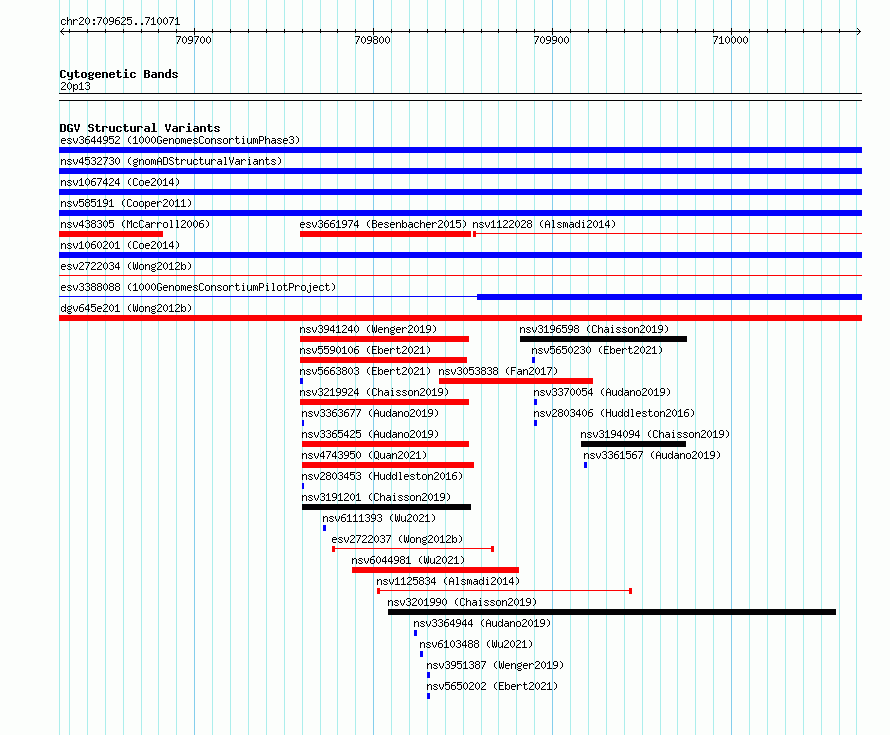The image size is (890, 735).
Task: Click the red bar of nsv3053838 (Fan2017)
Action: pos(516,381)
